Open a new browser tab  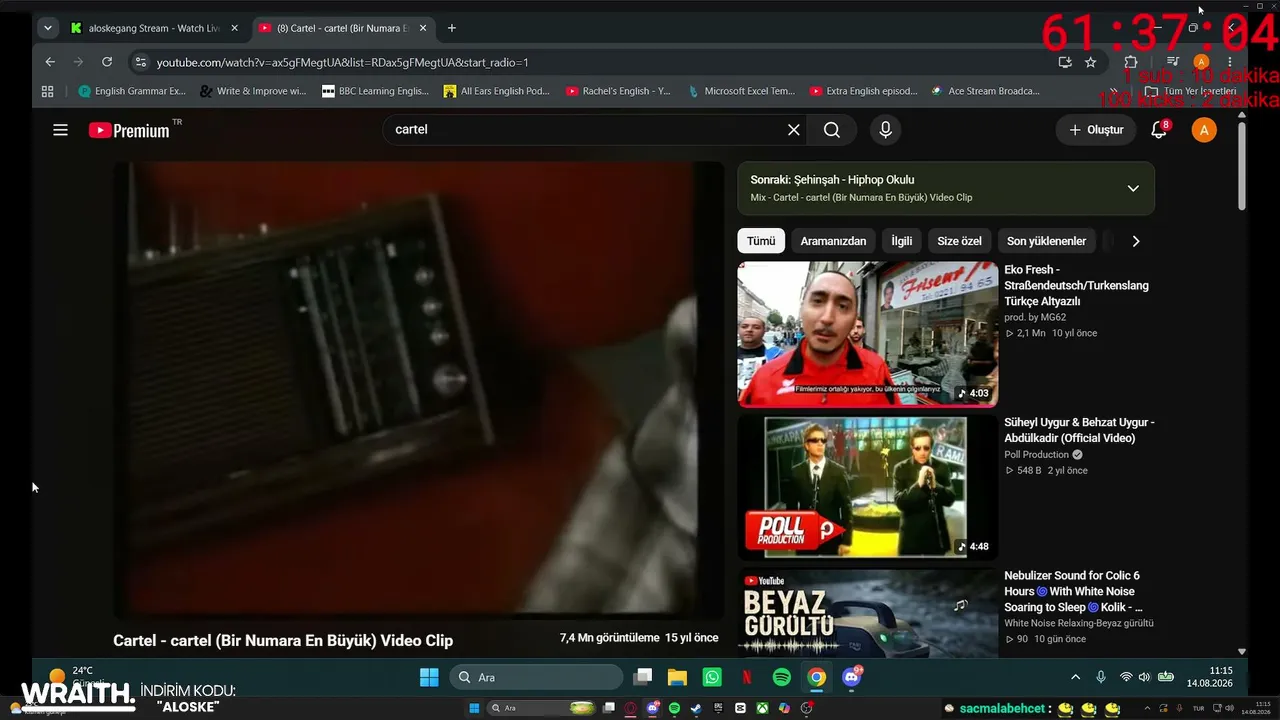point(452,28)
